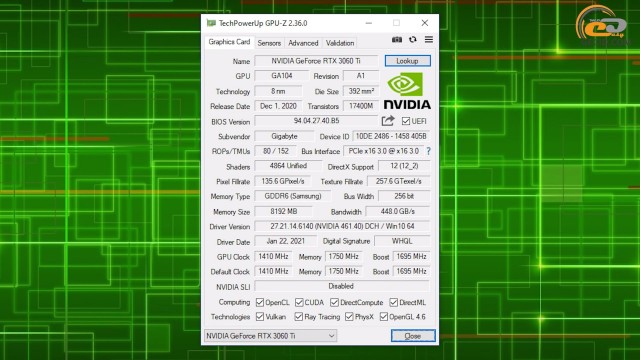Switch to the Sensors tab

[269, 43]
